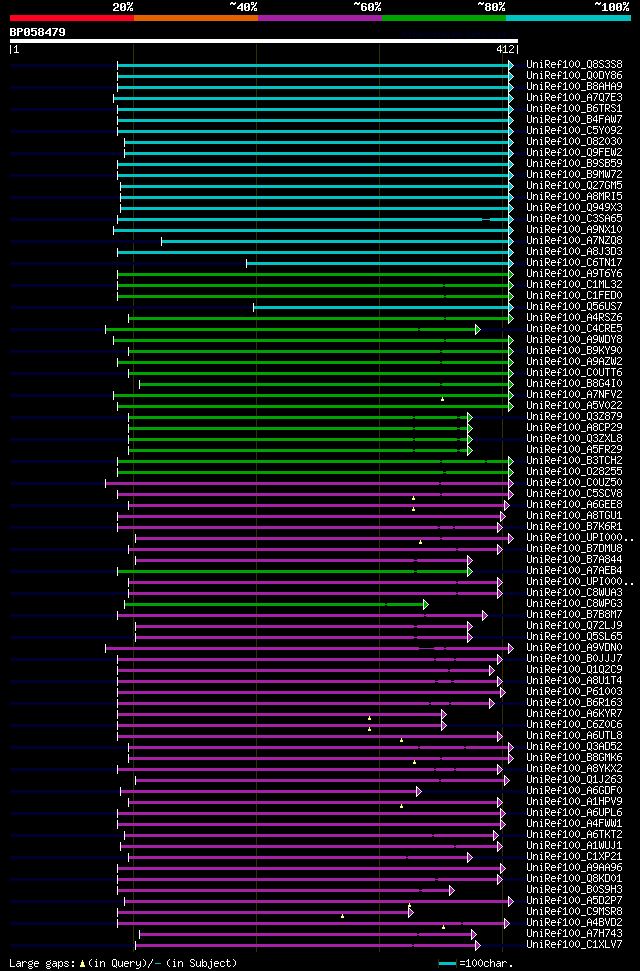The width and height of the screenshot is (640, 971).
Task: Select the cyan ~100% identity legend segment
Action: coord(569,18)
